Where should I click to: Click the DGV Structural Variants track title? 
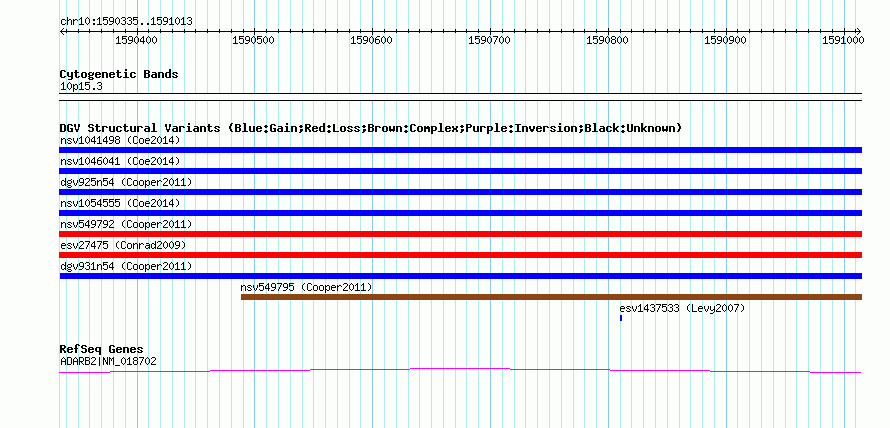pyautogui.click(x=371, y=128)
